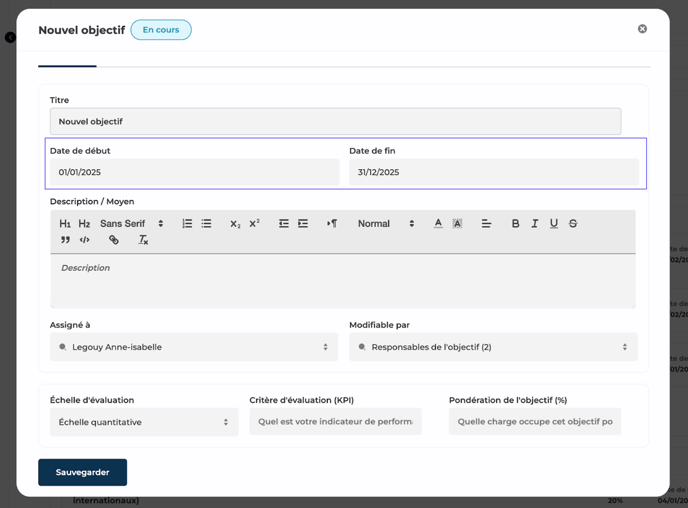
Task: Toggle bold formatting
Action: click(515, 224)
